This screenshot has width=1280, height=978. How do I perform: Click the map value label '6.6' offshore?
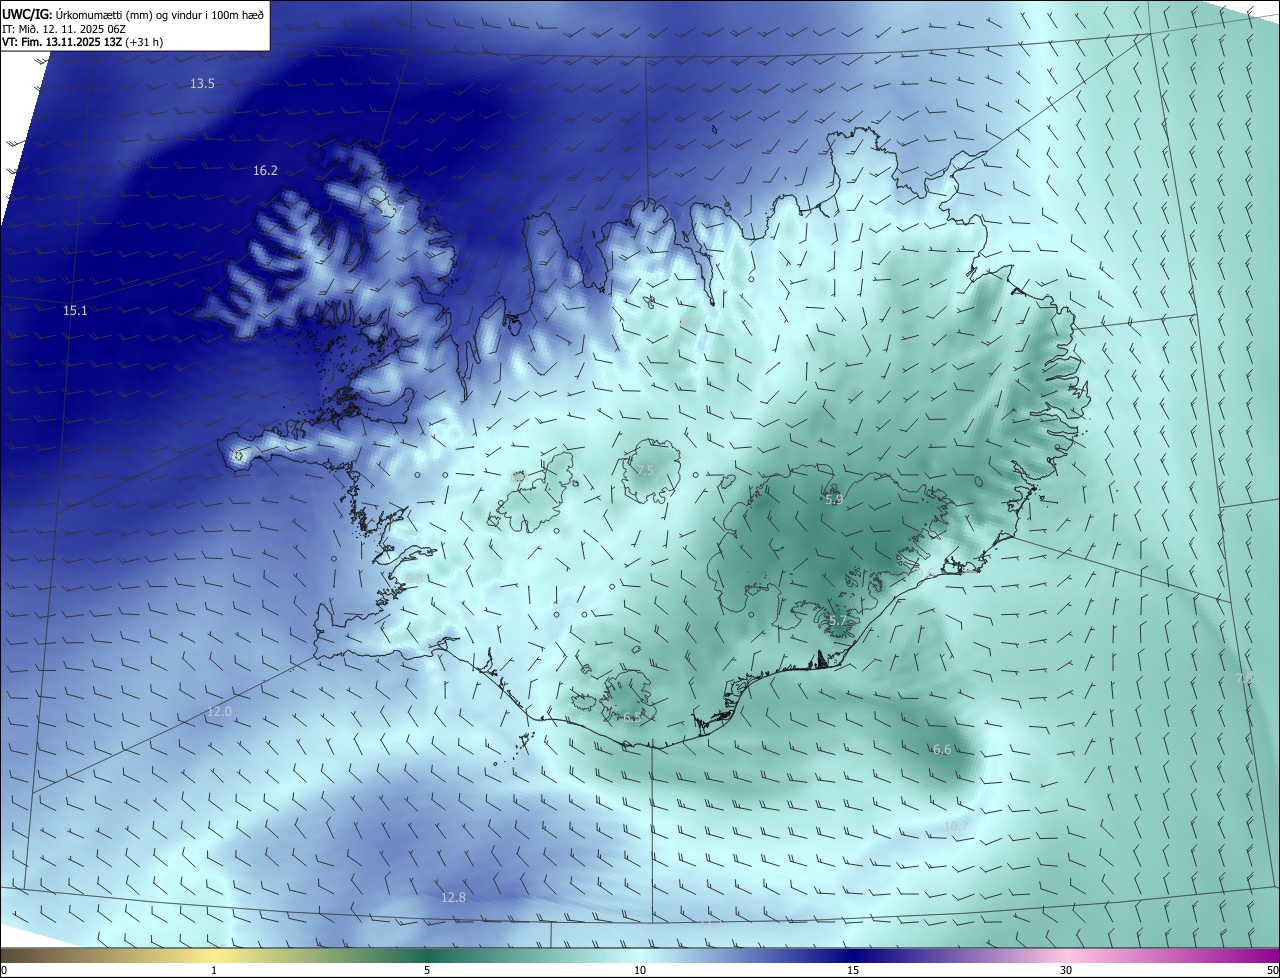coord(942,750)
